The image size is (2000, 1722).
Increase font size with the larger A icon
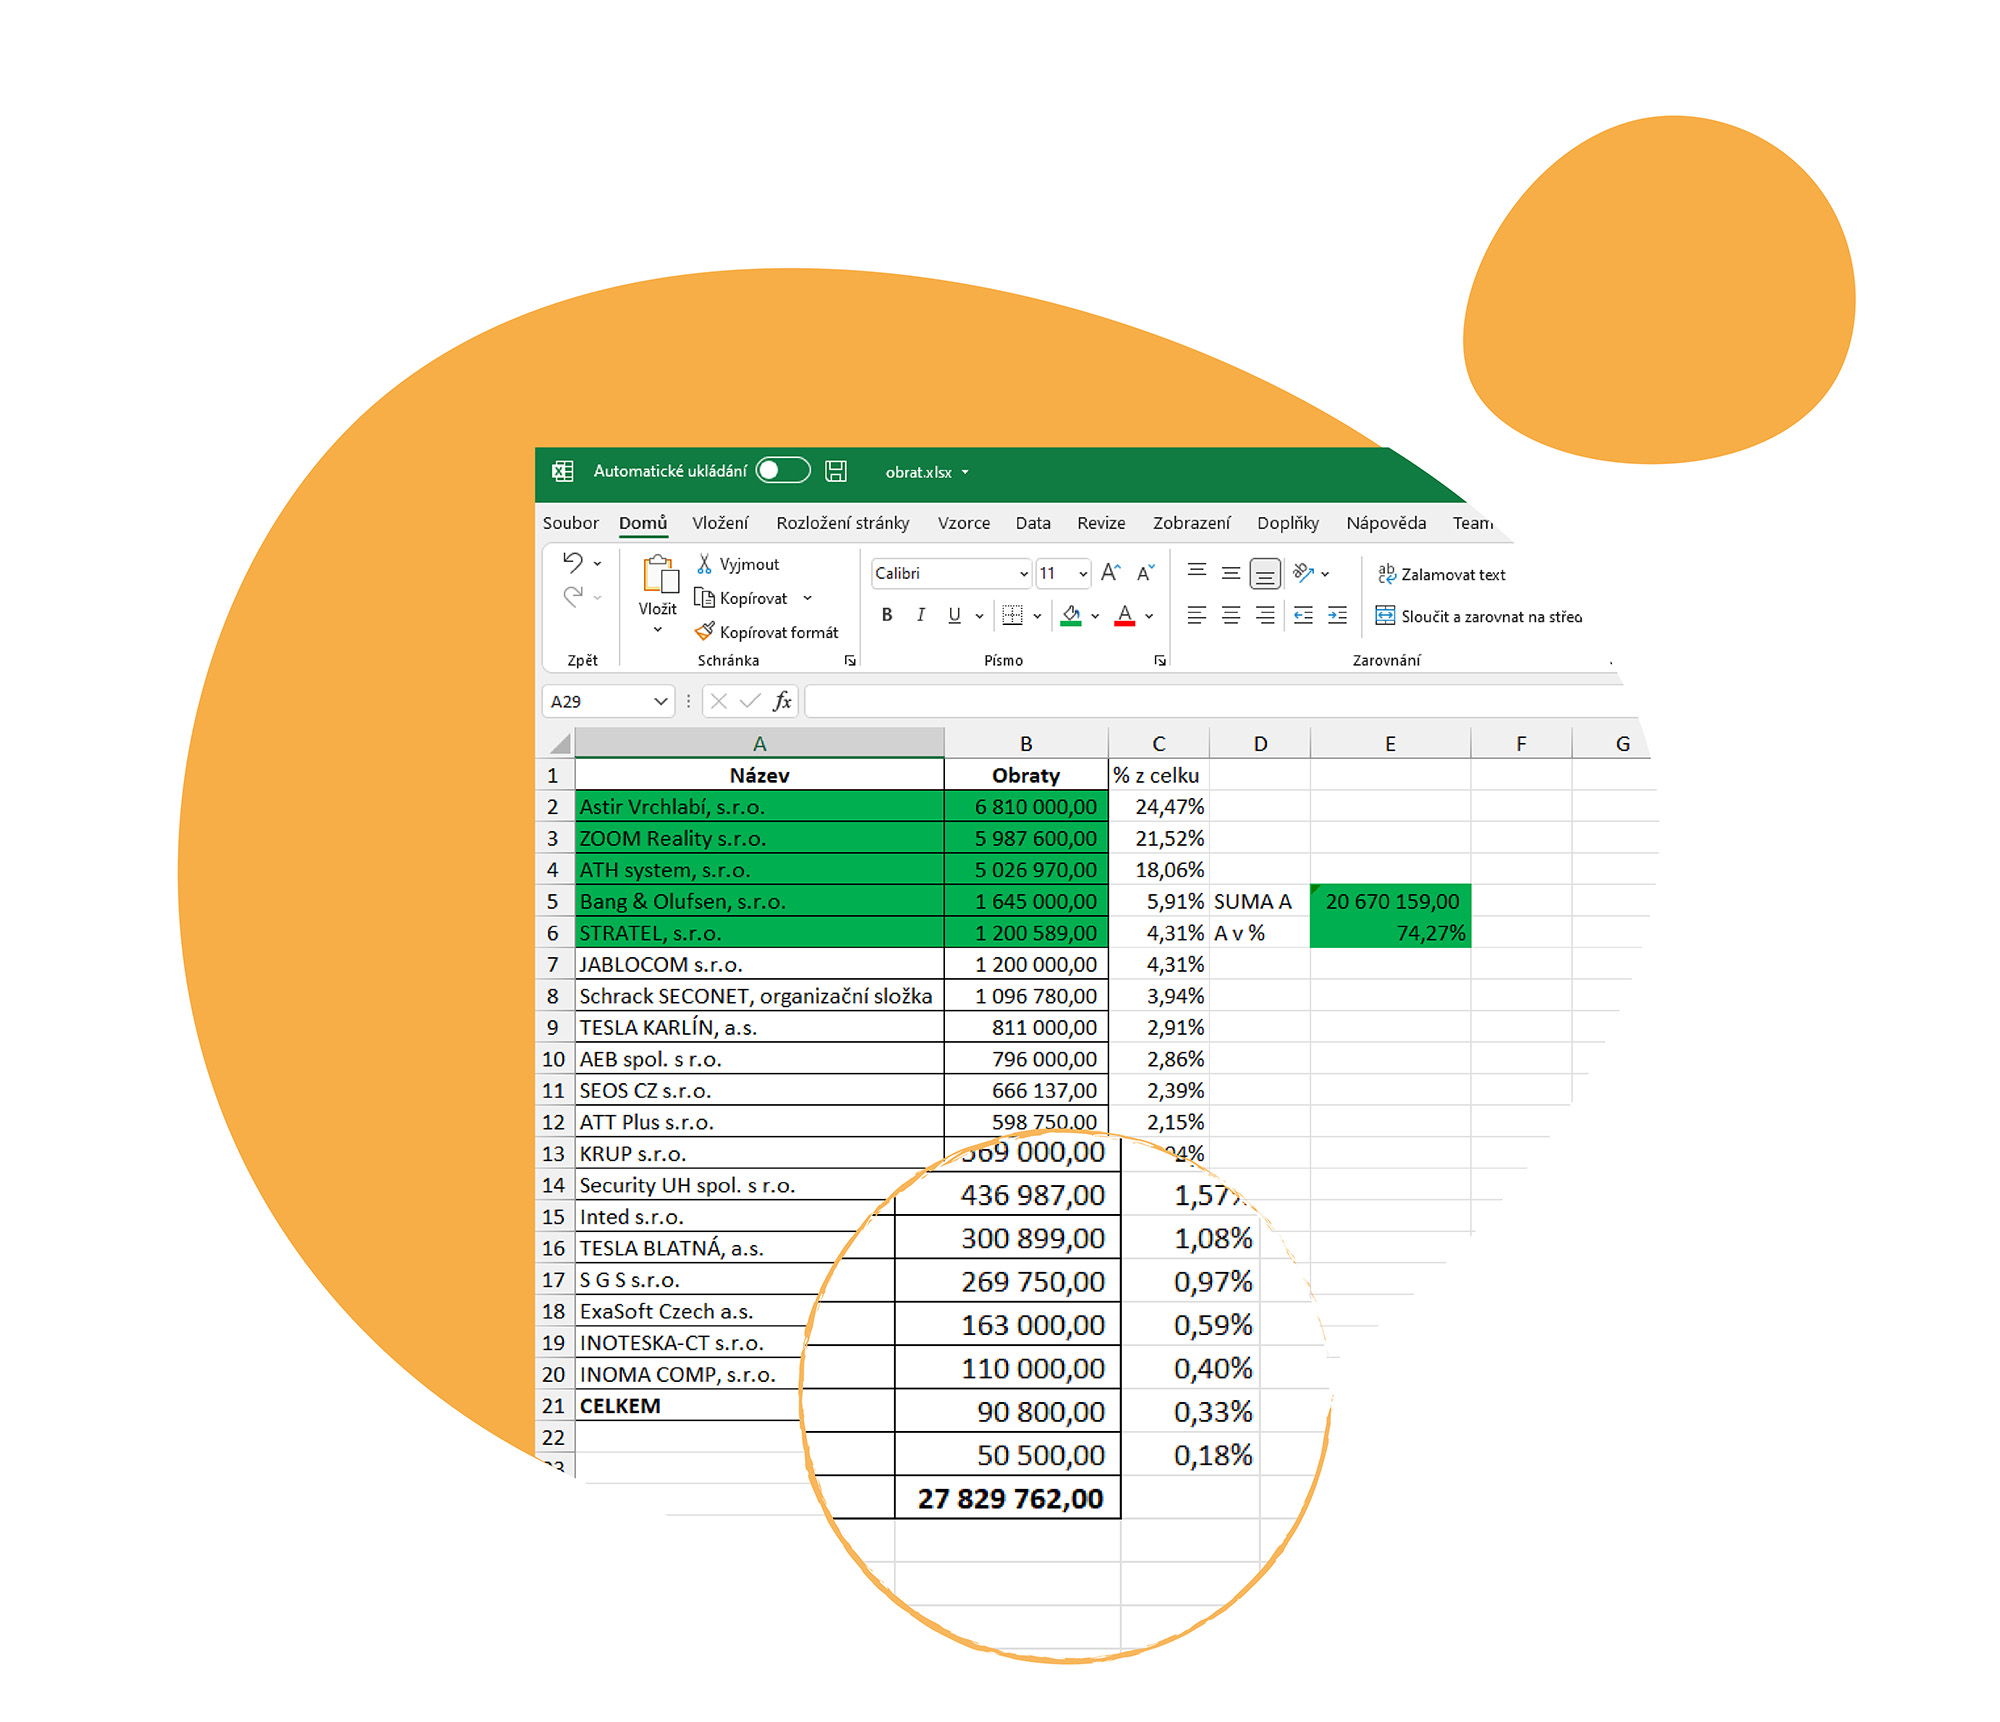pos(1110,573)
